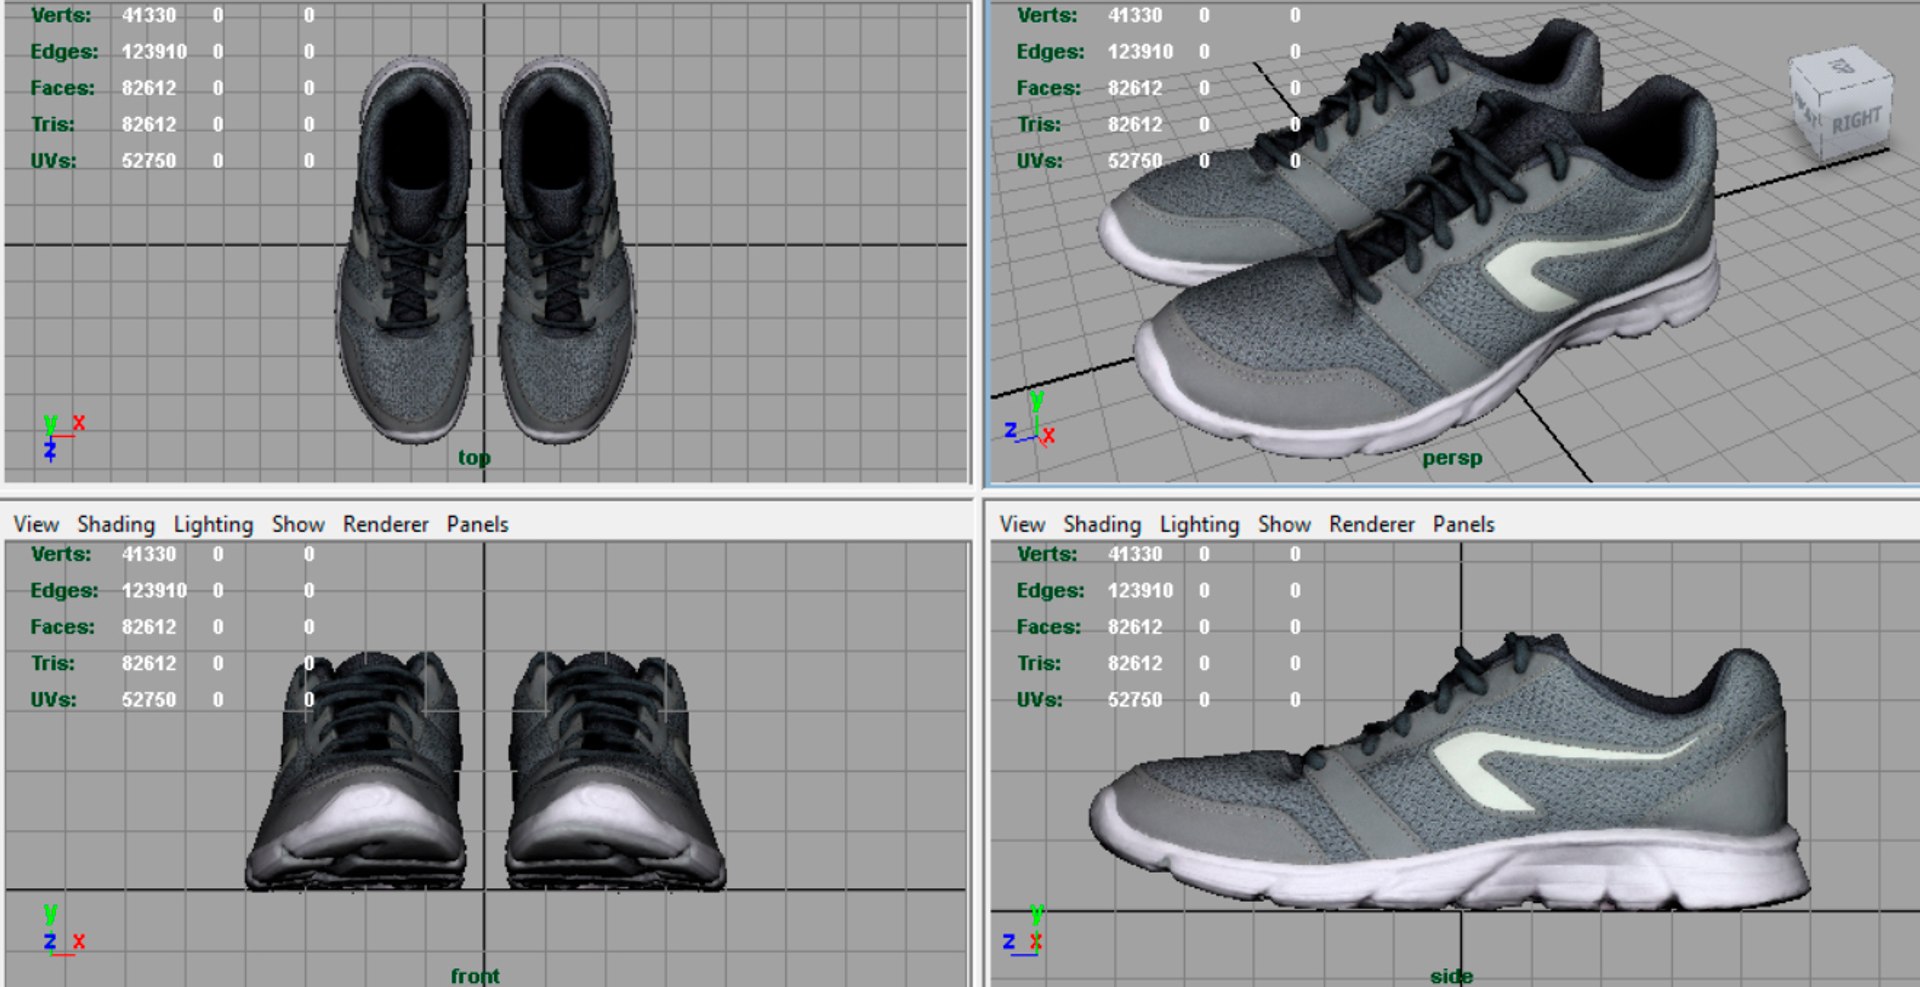Click the axis gizmo in persp viewport
Viewport: 1920px width, 987px height.
(1030, 420)
